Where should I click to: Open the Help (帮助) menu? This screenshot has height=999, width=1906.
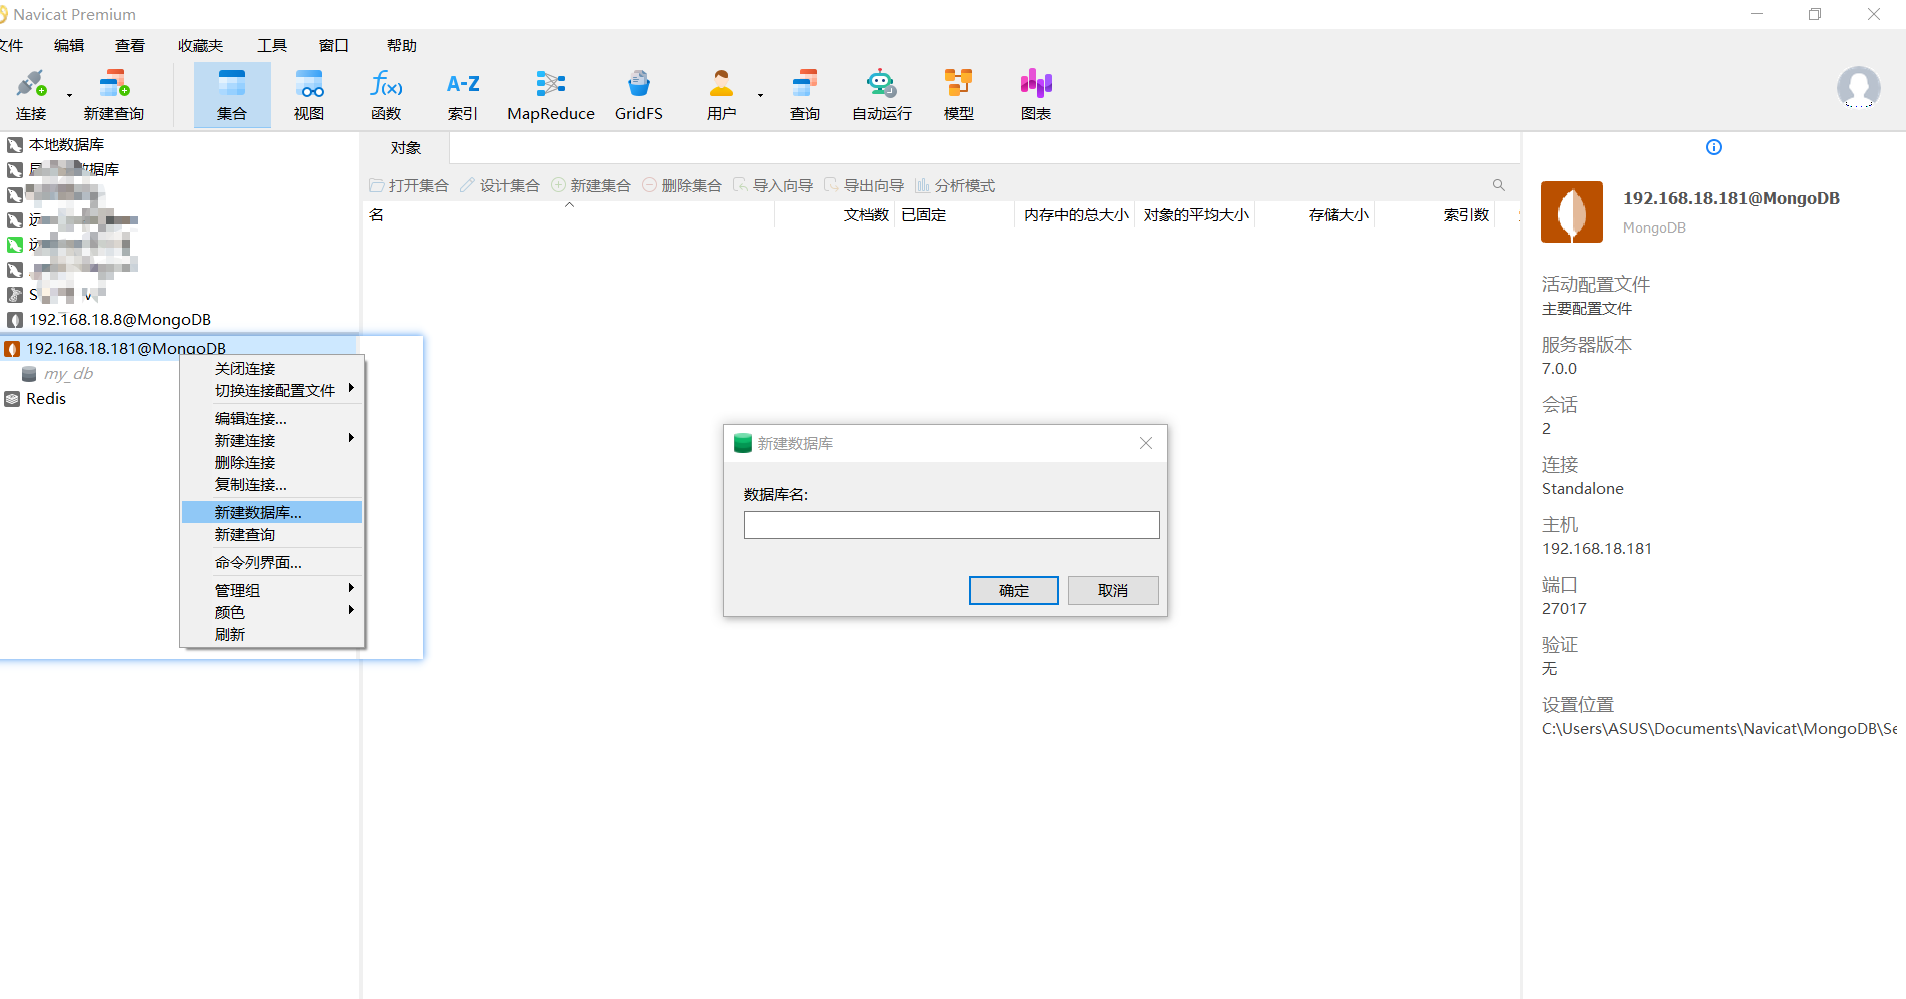click(x=402, y=45)
